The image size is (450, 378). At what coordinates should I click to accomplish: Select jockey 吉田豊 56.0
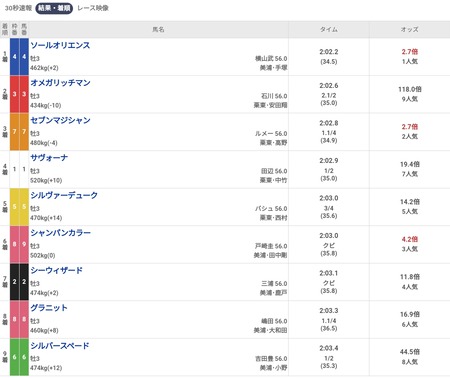(271, 359)
